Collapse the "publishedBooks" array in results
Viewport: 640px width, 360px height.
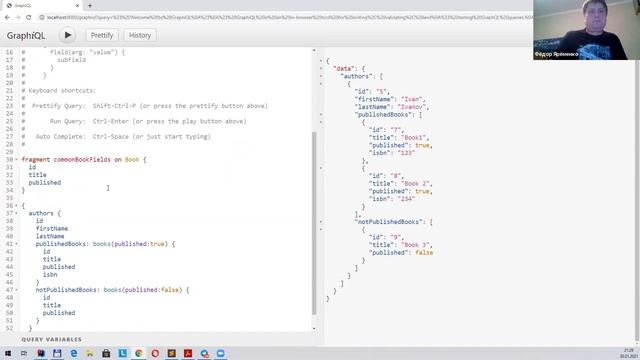[321, 115]
